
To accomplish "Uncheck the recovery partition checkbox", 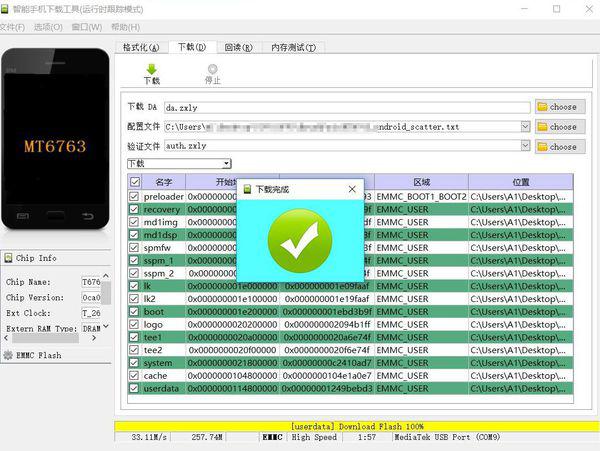I will tap(135, 210).
